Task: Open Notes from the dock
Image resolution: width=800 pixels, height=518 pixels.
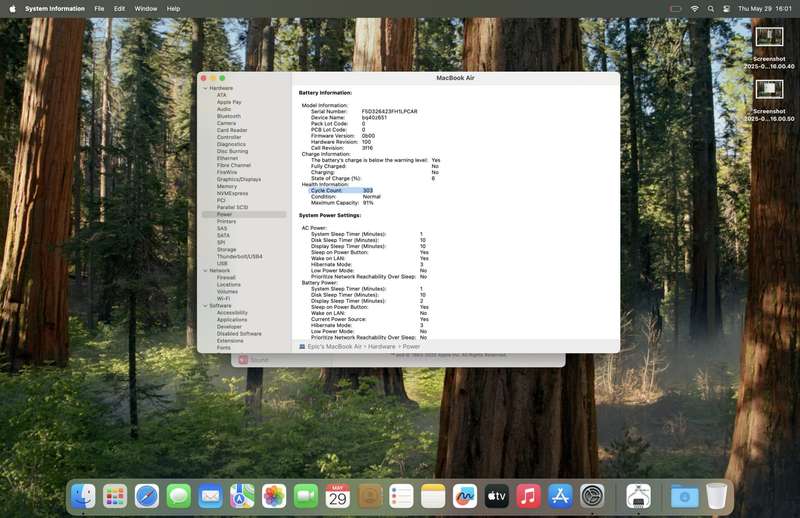Action: coord(433,496)
